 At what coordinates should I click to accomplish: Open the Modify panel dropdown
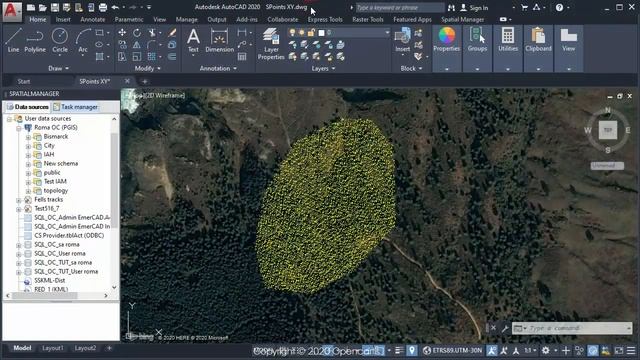point(147,68)
